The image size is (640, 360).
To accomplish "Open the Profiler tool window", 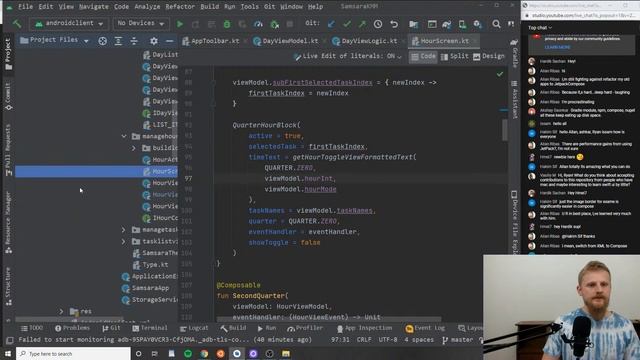I will [305, 328].
